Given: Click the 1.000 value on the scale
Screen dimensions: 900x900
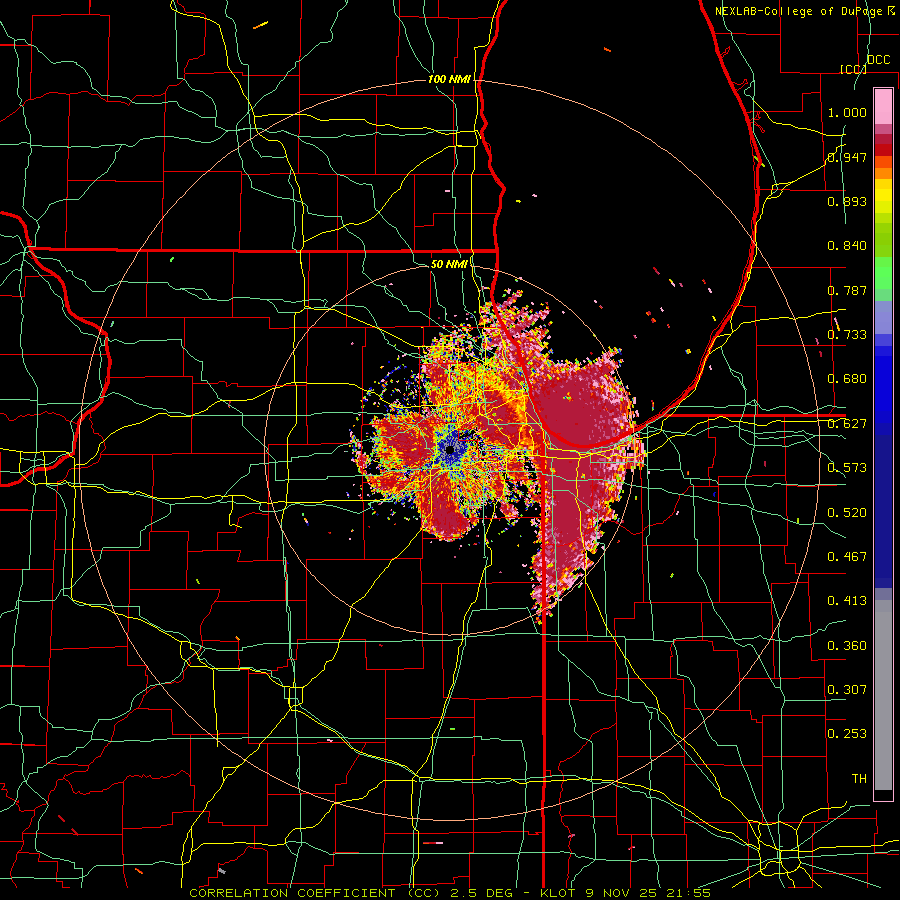Looking at the screenshot, I should click(847, 112).
